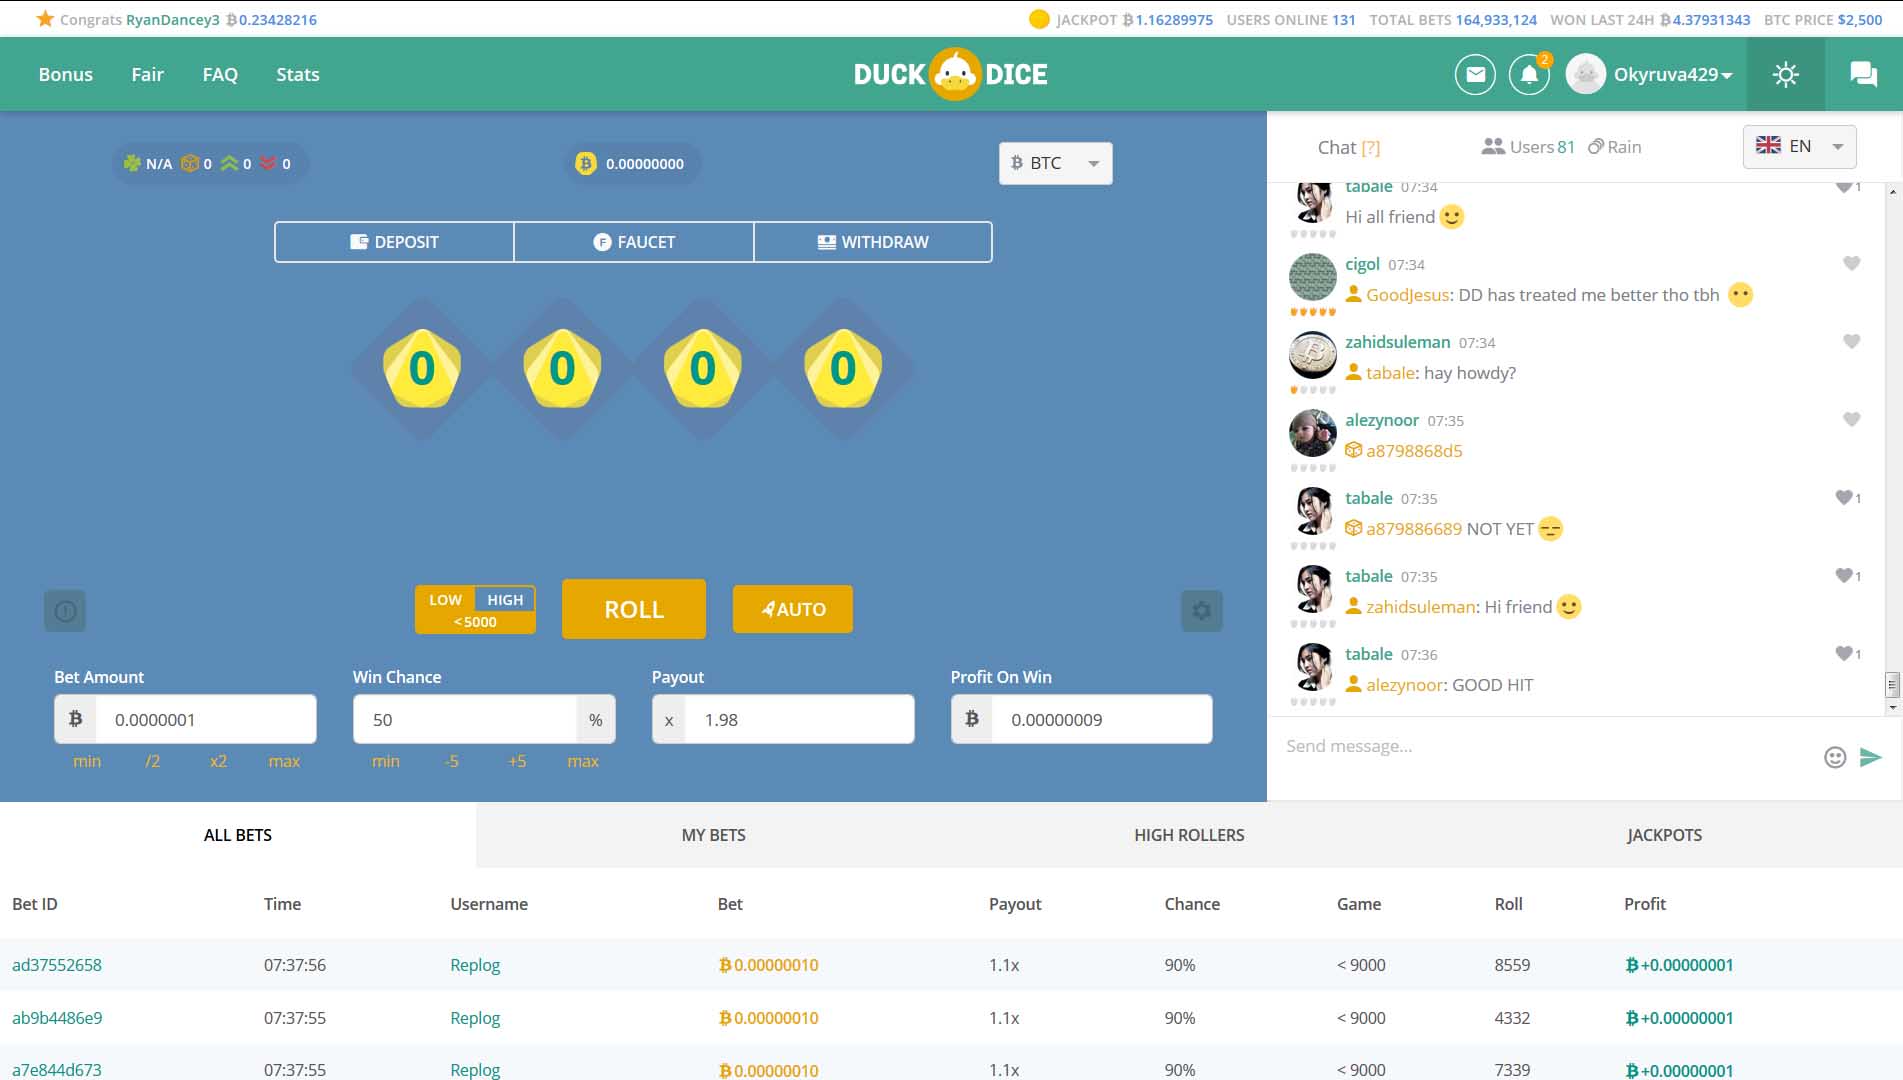
Task: Open the Stats menu item
Action: (298, 74)
